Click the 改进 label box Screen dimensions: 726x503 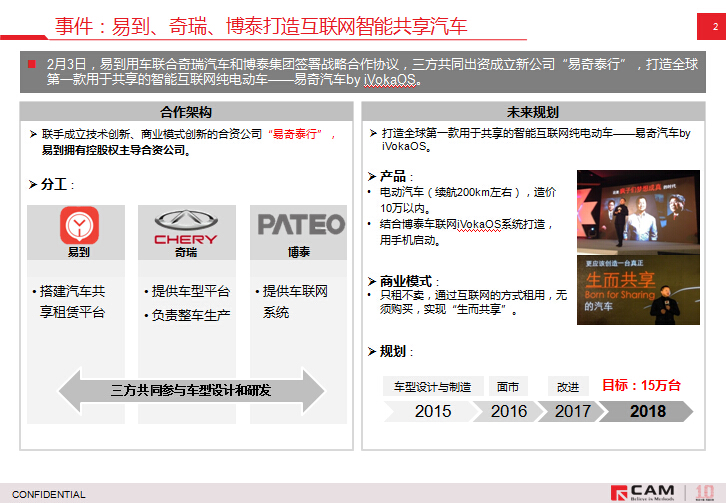coord(568,386)
